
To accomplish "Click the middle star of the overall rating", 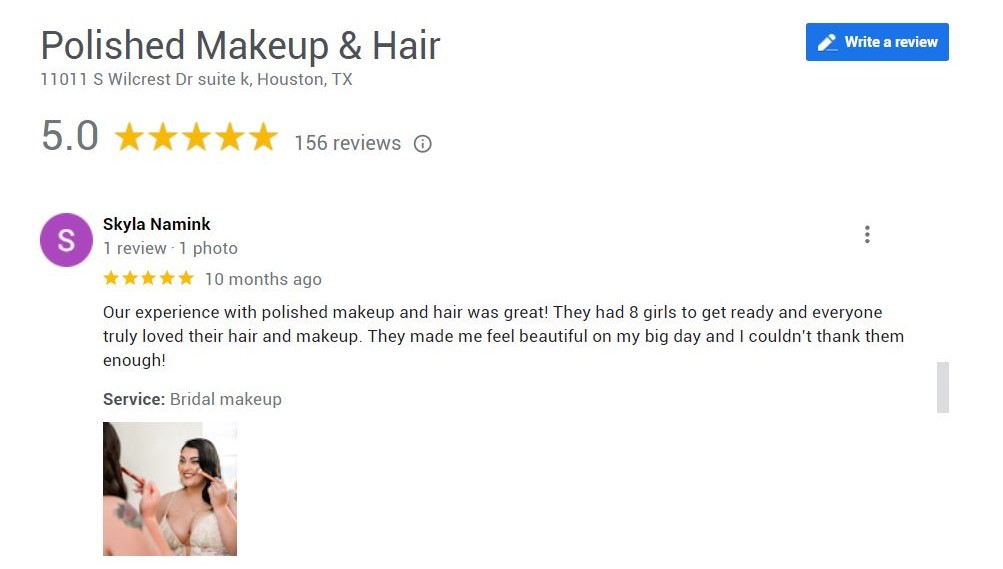I will point(196,137).
